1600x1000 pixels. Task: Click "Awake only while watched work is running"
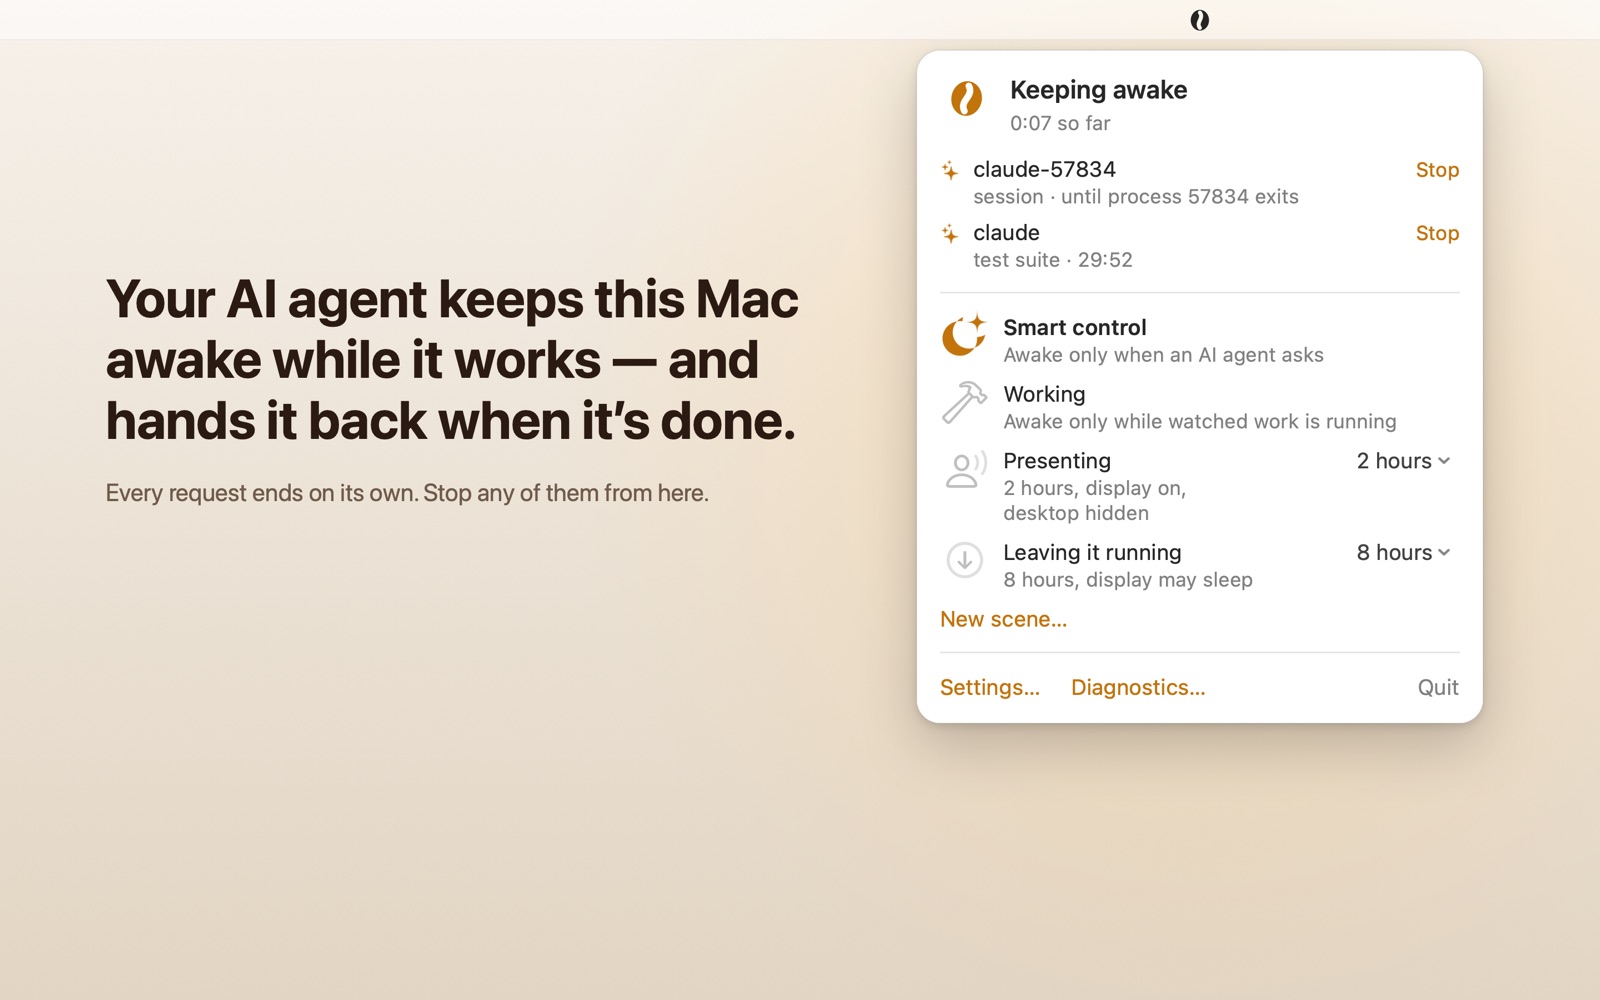1200,422
